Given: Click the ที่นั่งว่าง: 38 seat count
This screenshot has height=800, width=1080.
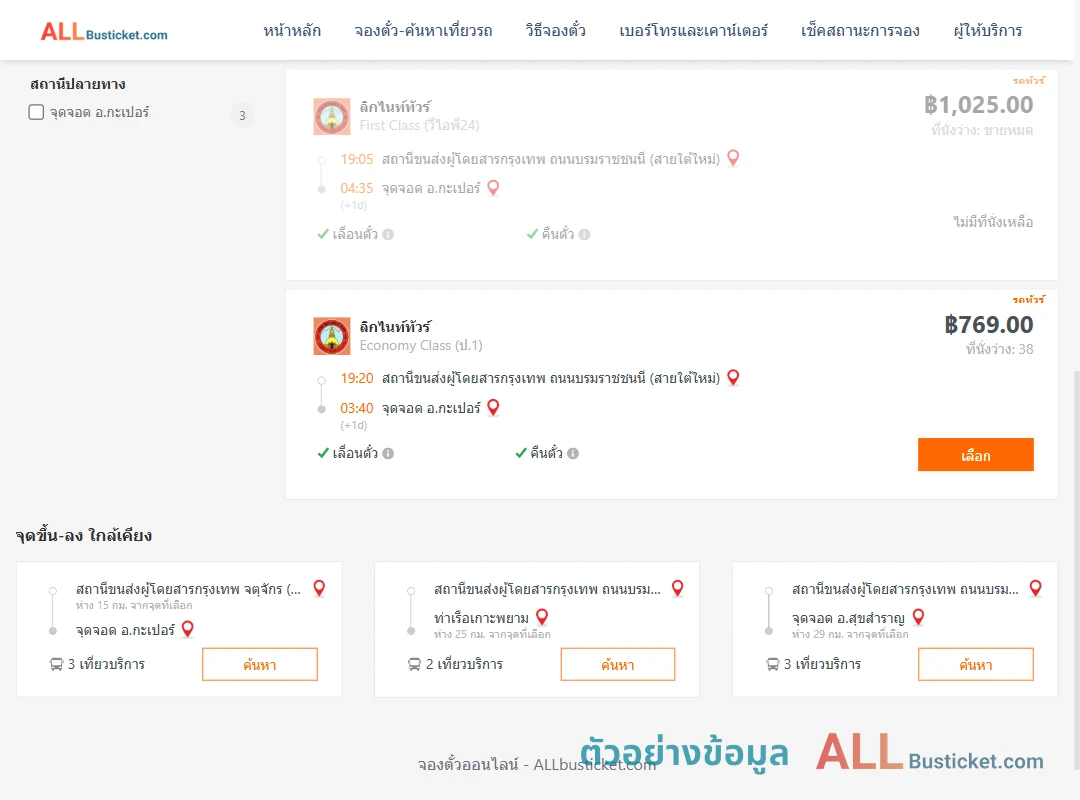Looking at the screenshot, I should coord(999,349).
